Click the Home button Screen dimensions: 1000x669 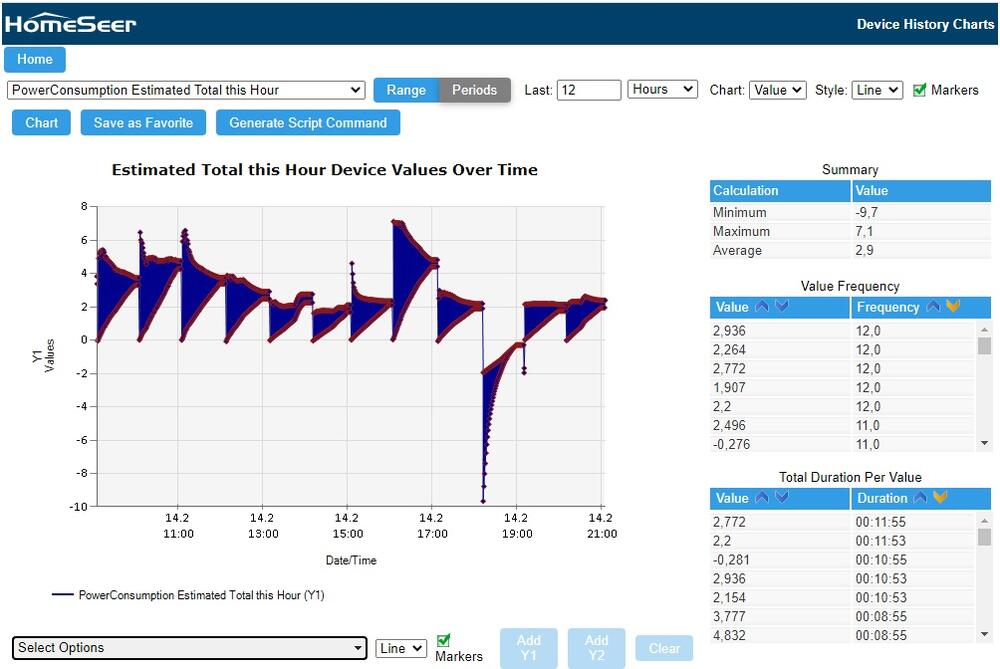[x=35, y=59]
